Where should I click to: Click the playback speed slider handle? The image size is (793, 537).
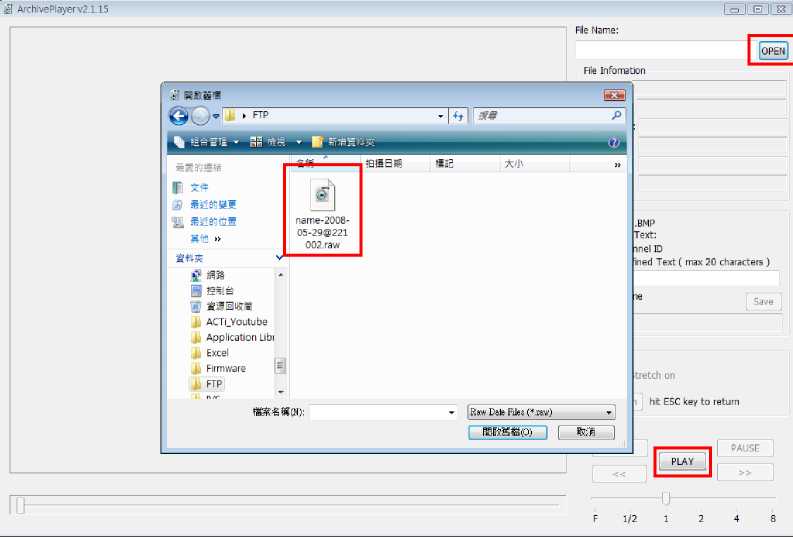click(666, 498)
